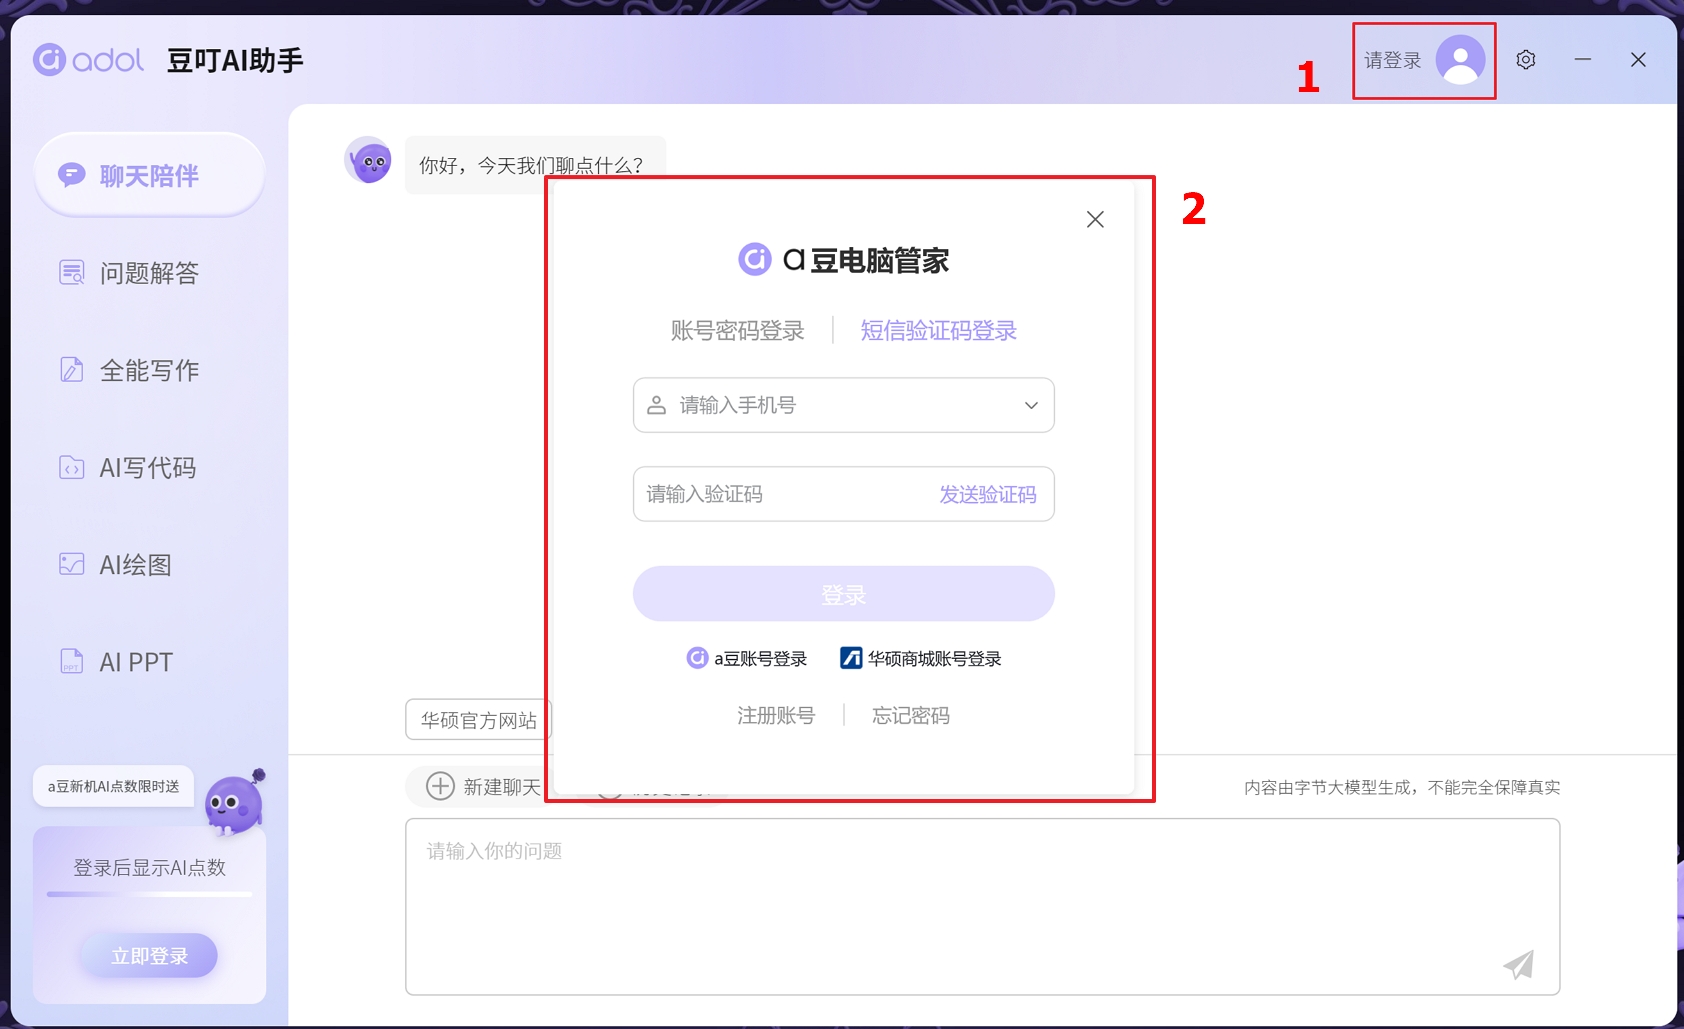Screen dimensions: 1684x1029
Task: Click the paper-plane send icon
Action: pyautogui.click(x=1518, y=964)
